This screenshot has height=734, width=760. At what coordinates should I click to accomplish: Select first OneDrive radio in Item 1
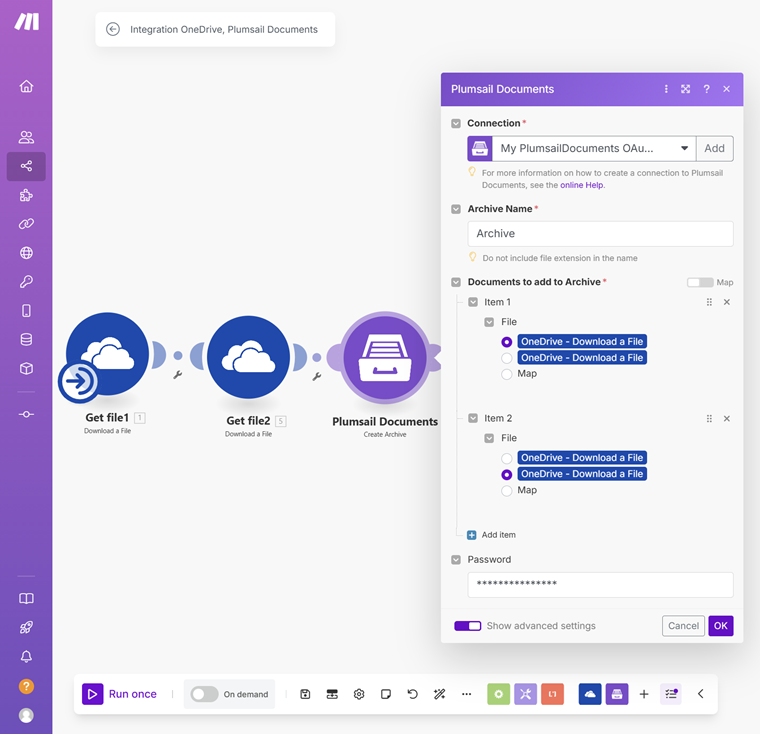[x=507, y=342]
